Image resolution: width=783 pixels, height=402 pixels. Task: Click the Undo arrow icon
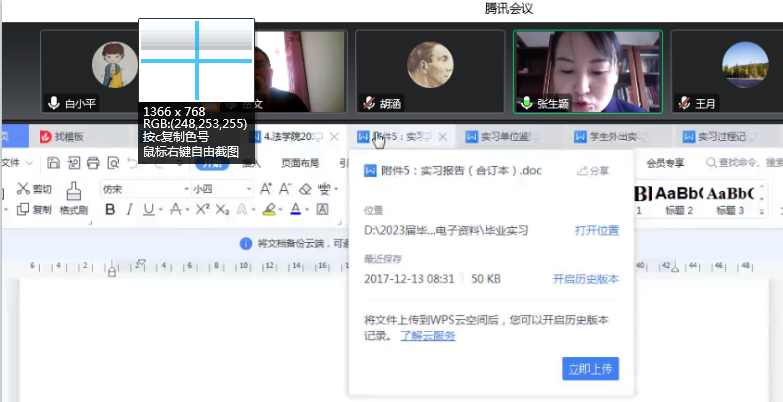pos(132,163)
